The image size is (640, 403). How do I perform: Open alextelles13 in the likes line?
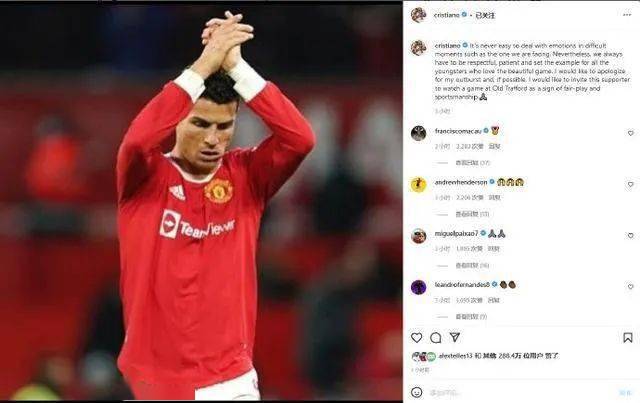coord(455,356)
